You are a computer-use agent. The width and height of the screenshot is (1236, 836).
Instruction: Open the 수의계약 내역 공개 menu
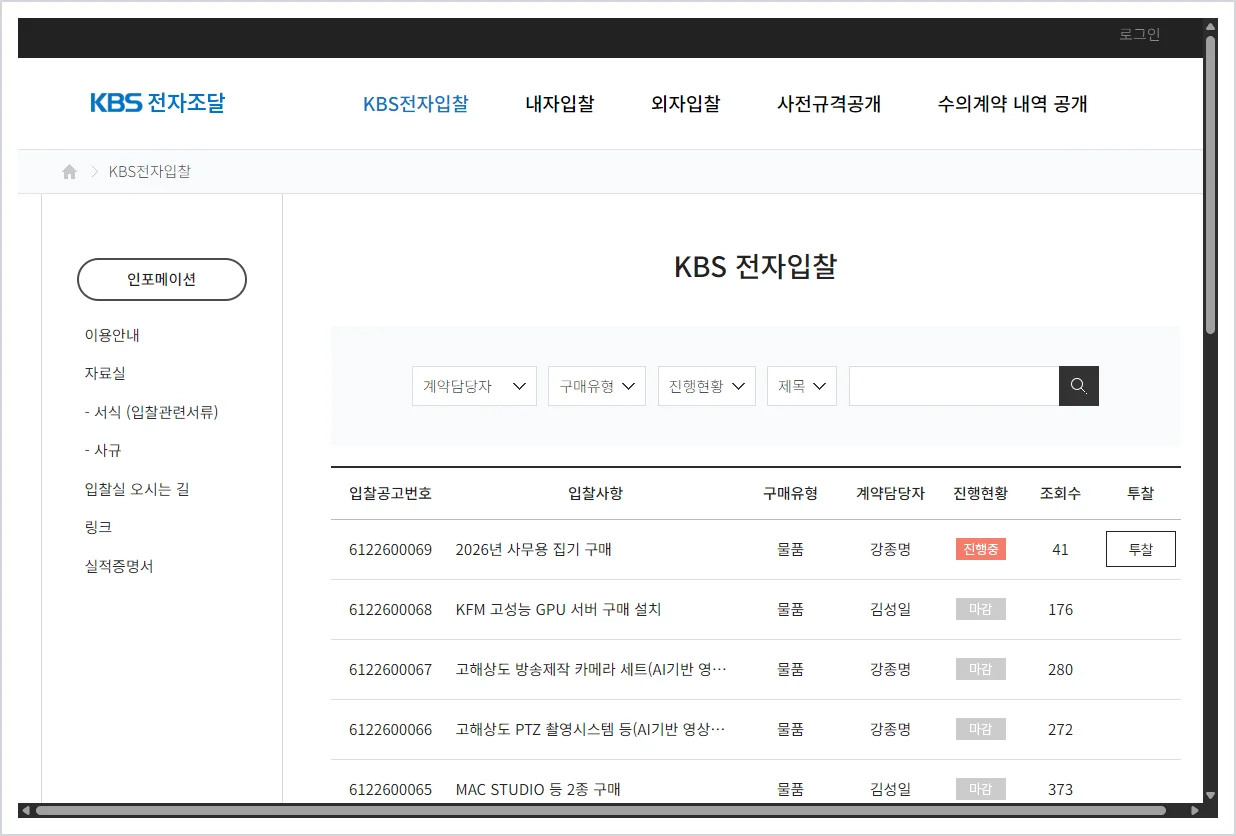point(1013,104)
